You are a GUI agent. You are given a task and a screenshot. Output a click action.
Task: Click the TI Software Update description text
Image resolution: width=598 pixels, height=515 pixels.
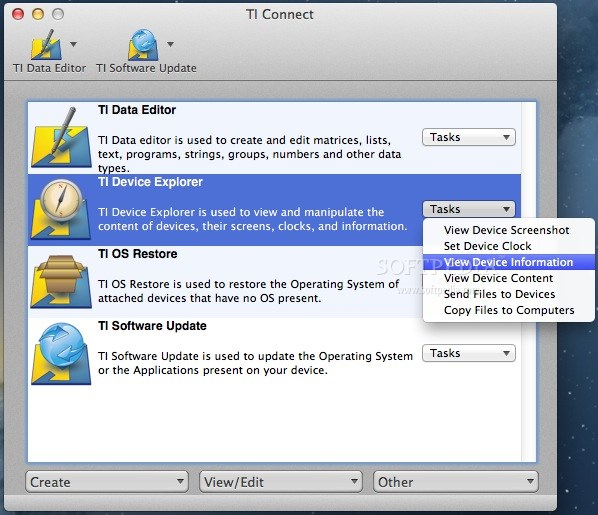click(255, 363)
